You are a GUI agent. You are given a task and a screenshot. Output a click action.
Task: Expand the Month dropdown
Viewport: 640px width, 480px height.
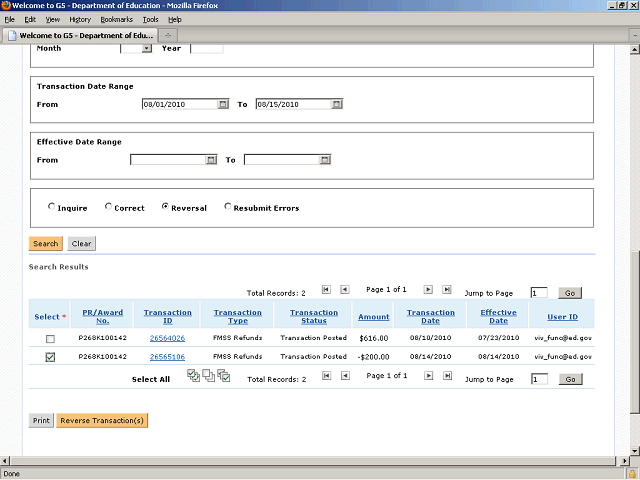[x=146, y=48]
